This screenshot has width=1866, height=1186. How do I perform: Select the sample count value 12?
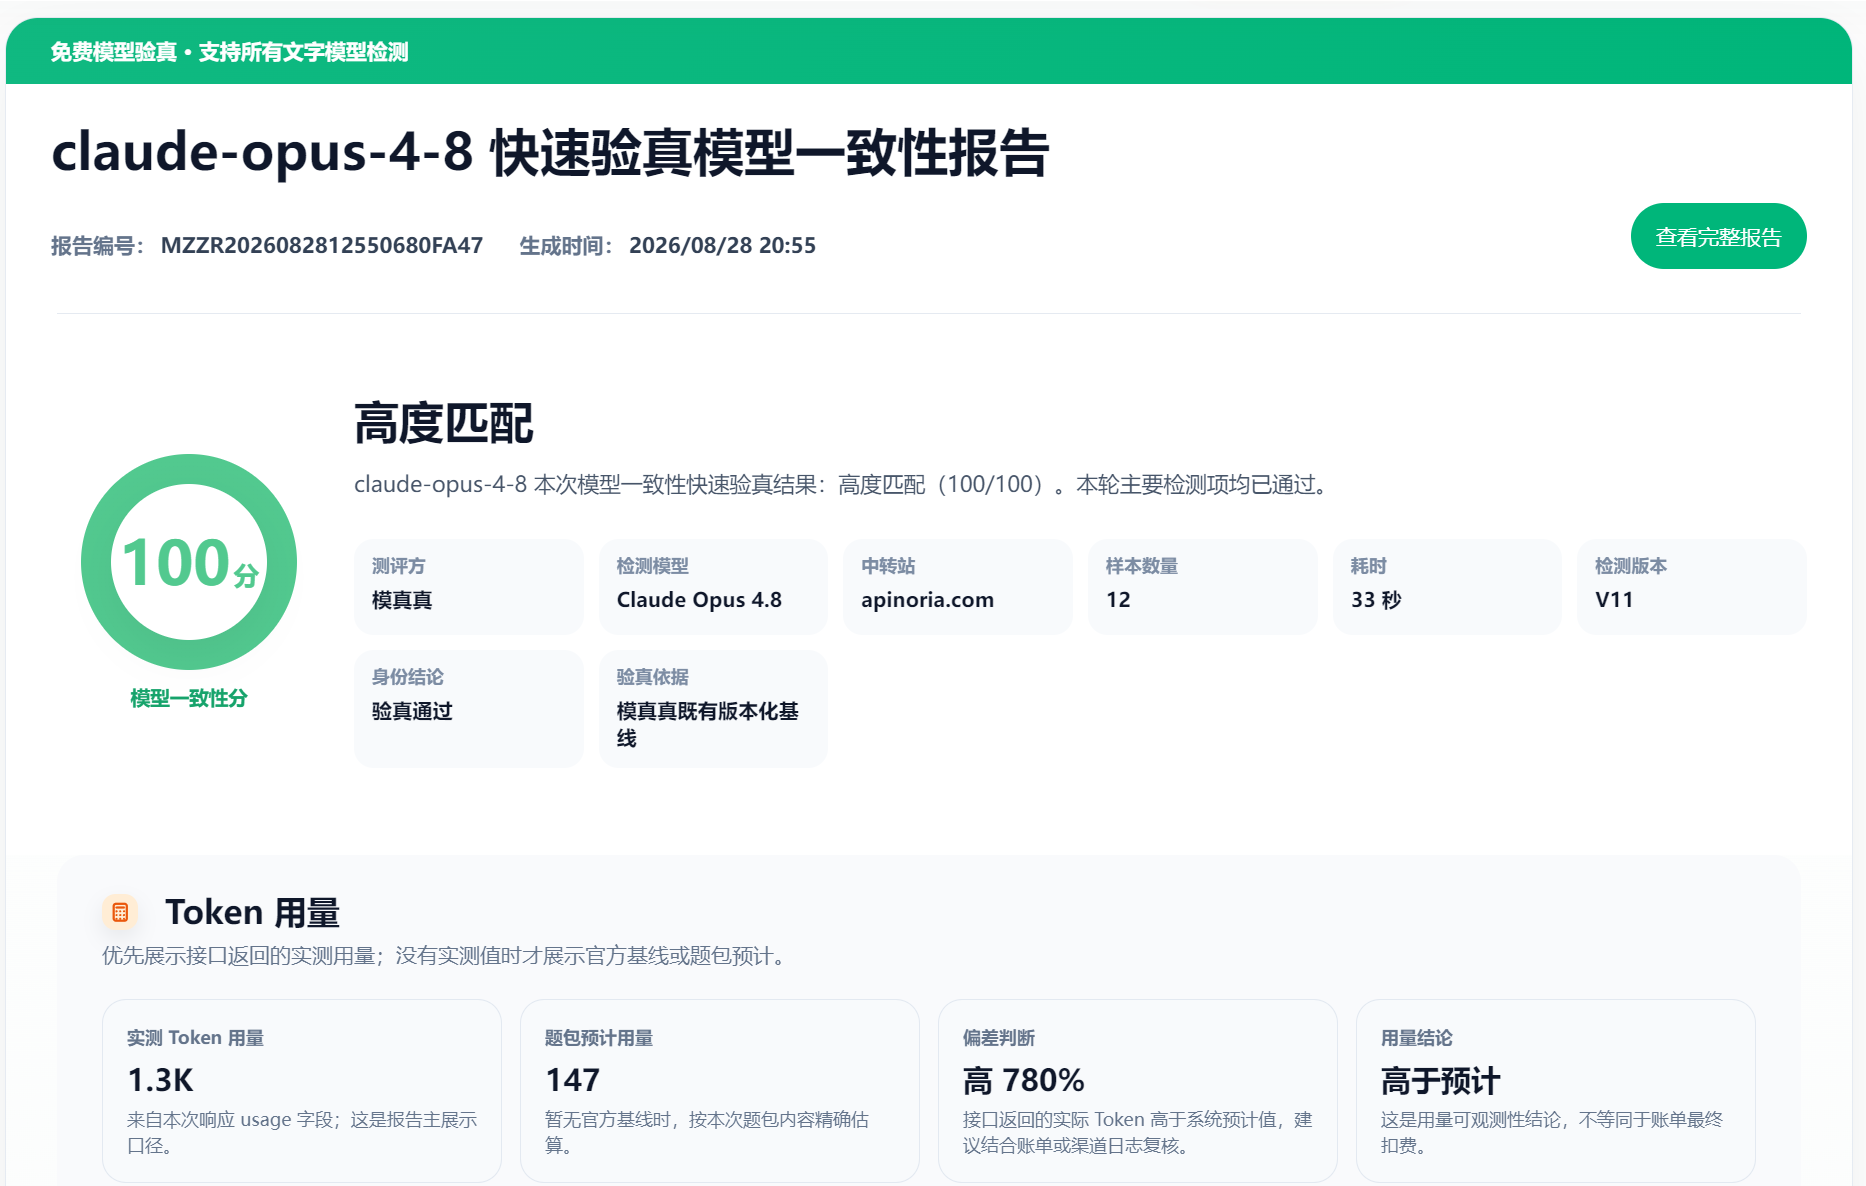(x=1118, y=600)
